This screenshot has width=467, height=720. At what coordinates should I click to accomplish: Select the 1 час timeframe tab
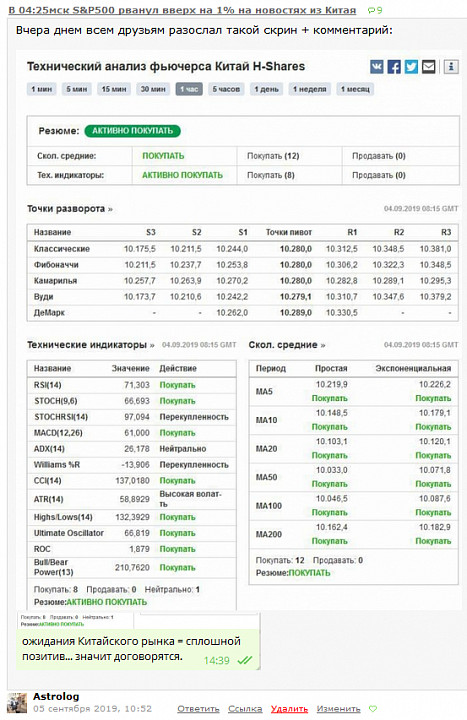click(189, 89)
